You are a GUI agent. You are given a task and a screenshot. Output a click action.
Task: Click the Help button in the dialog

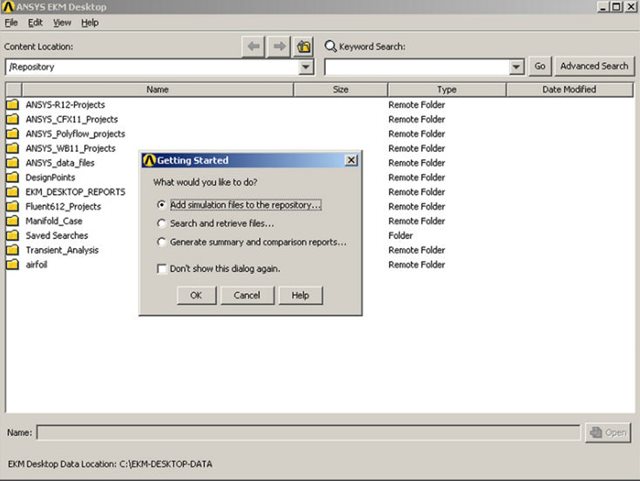click(x=300, y=295)
